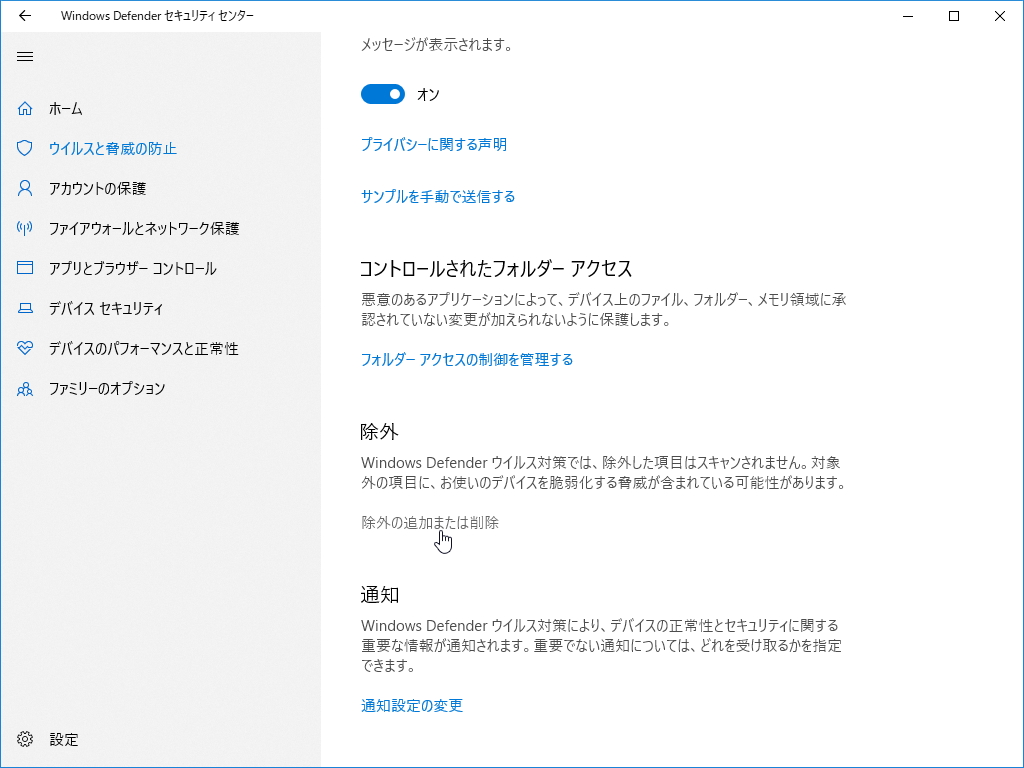Image resolution: width=1024 pixels, height=768 pixels.
Task: Click サンプルを手動で送信する link
Action: pyautogui.click(x=438, y=197)
